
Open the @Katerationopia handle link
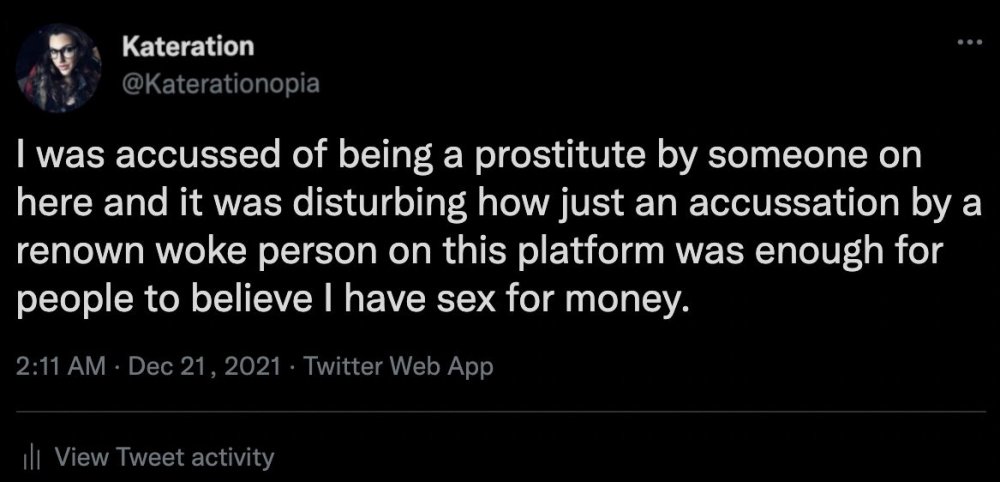220,83
